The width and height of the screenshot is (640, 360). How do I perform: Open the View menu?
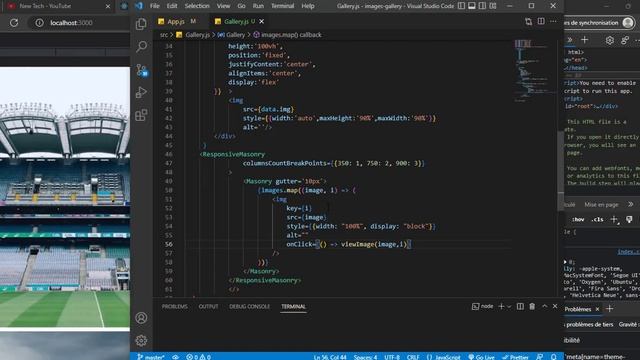point(223,6)
